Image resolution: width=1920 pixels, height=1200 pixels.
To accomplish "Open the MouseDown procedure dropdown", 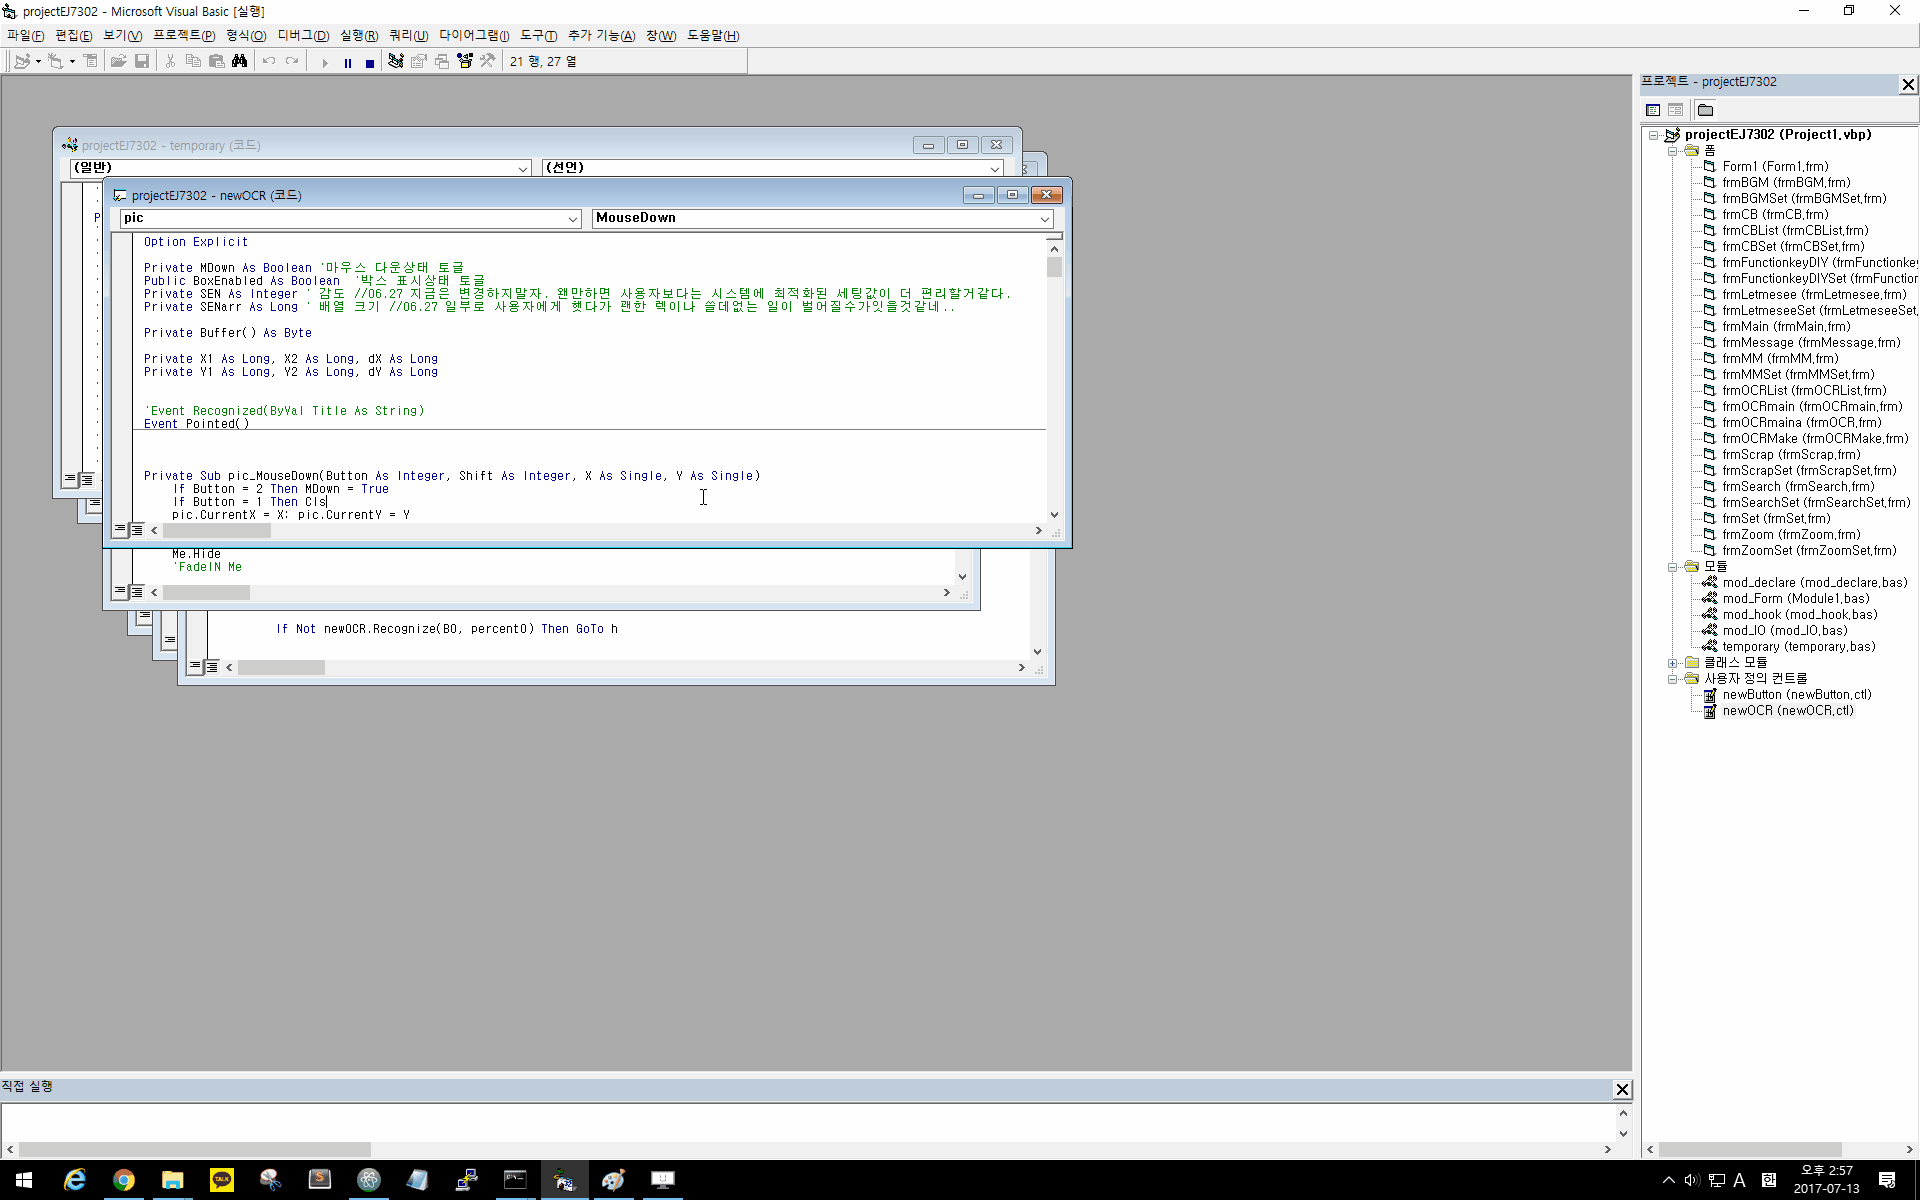I will tap(1044, 219).
